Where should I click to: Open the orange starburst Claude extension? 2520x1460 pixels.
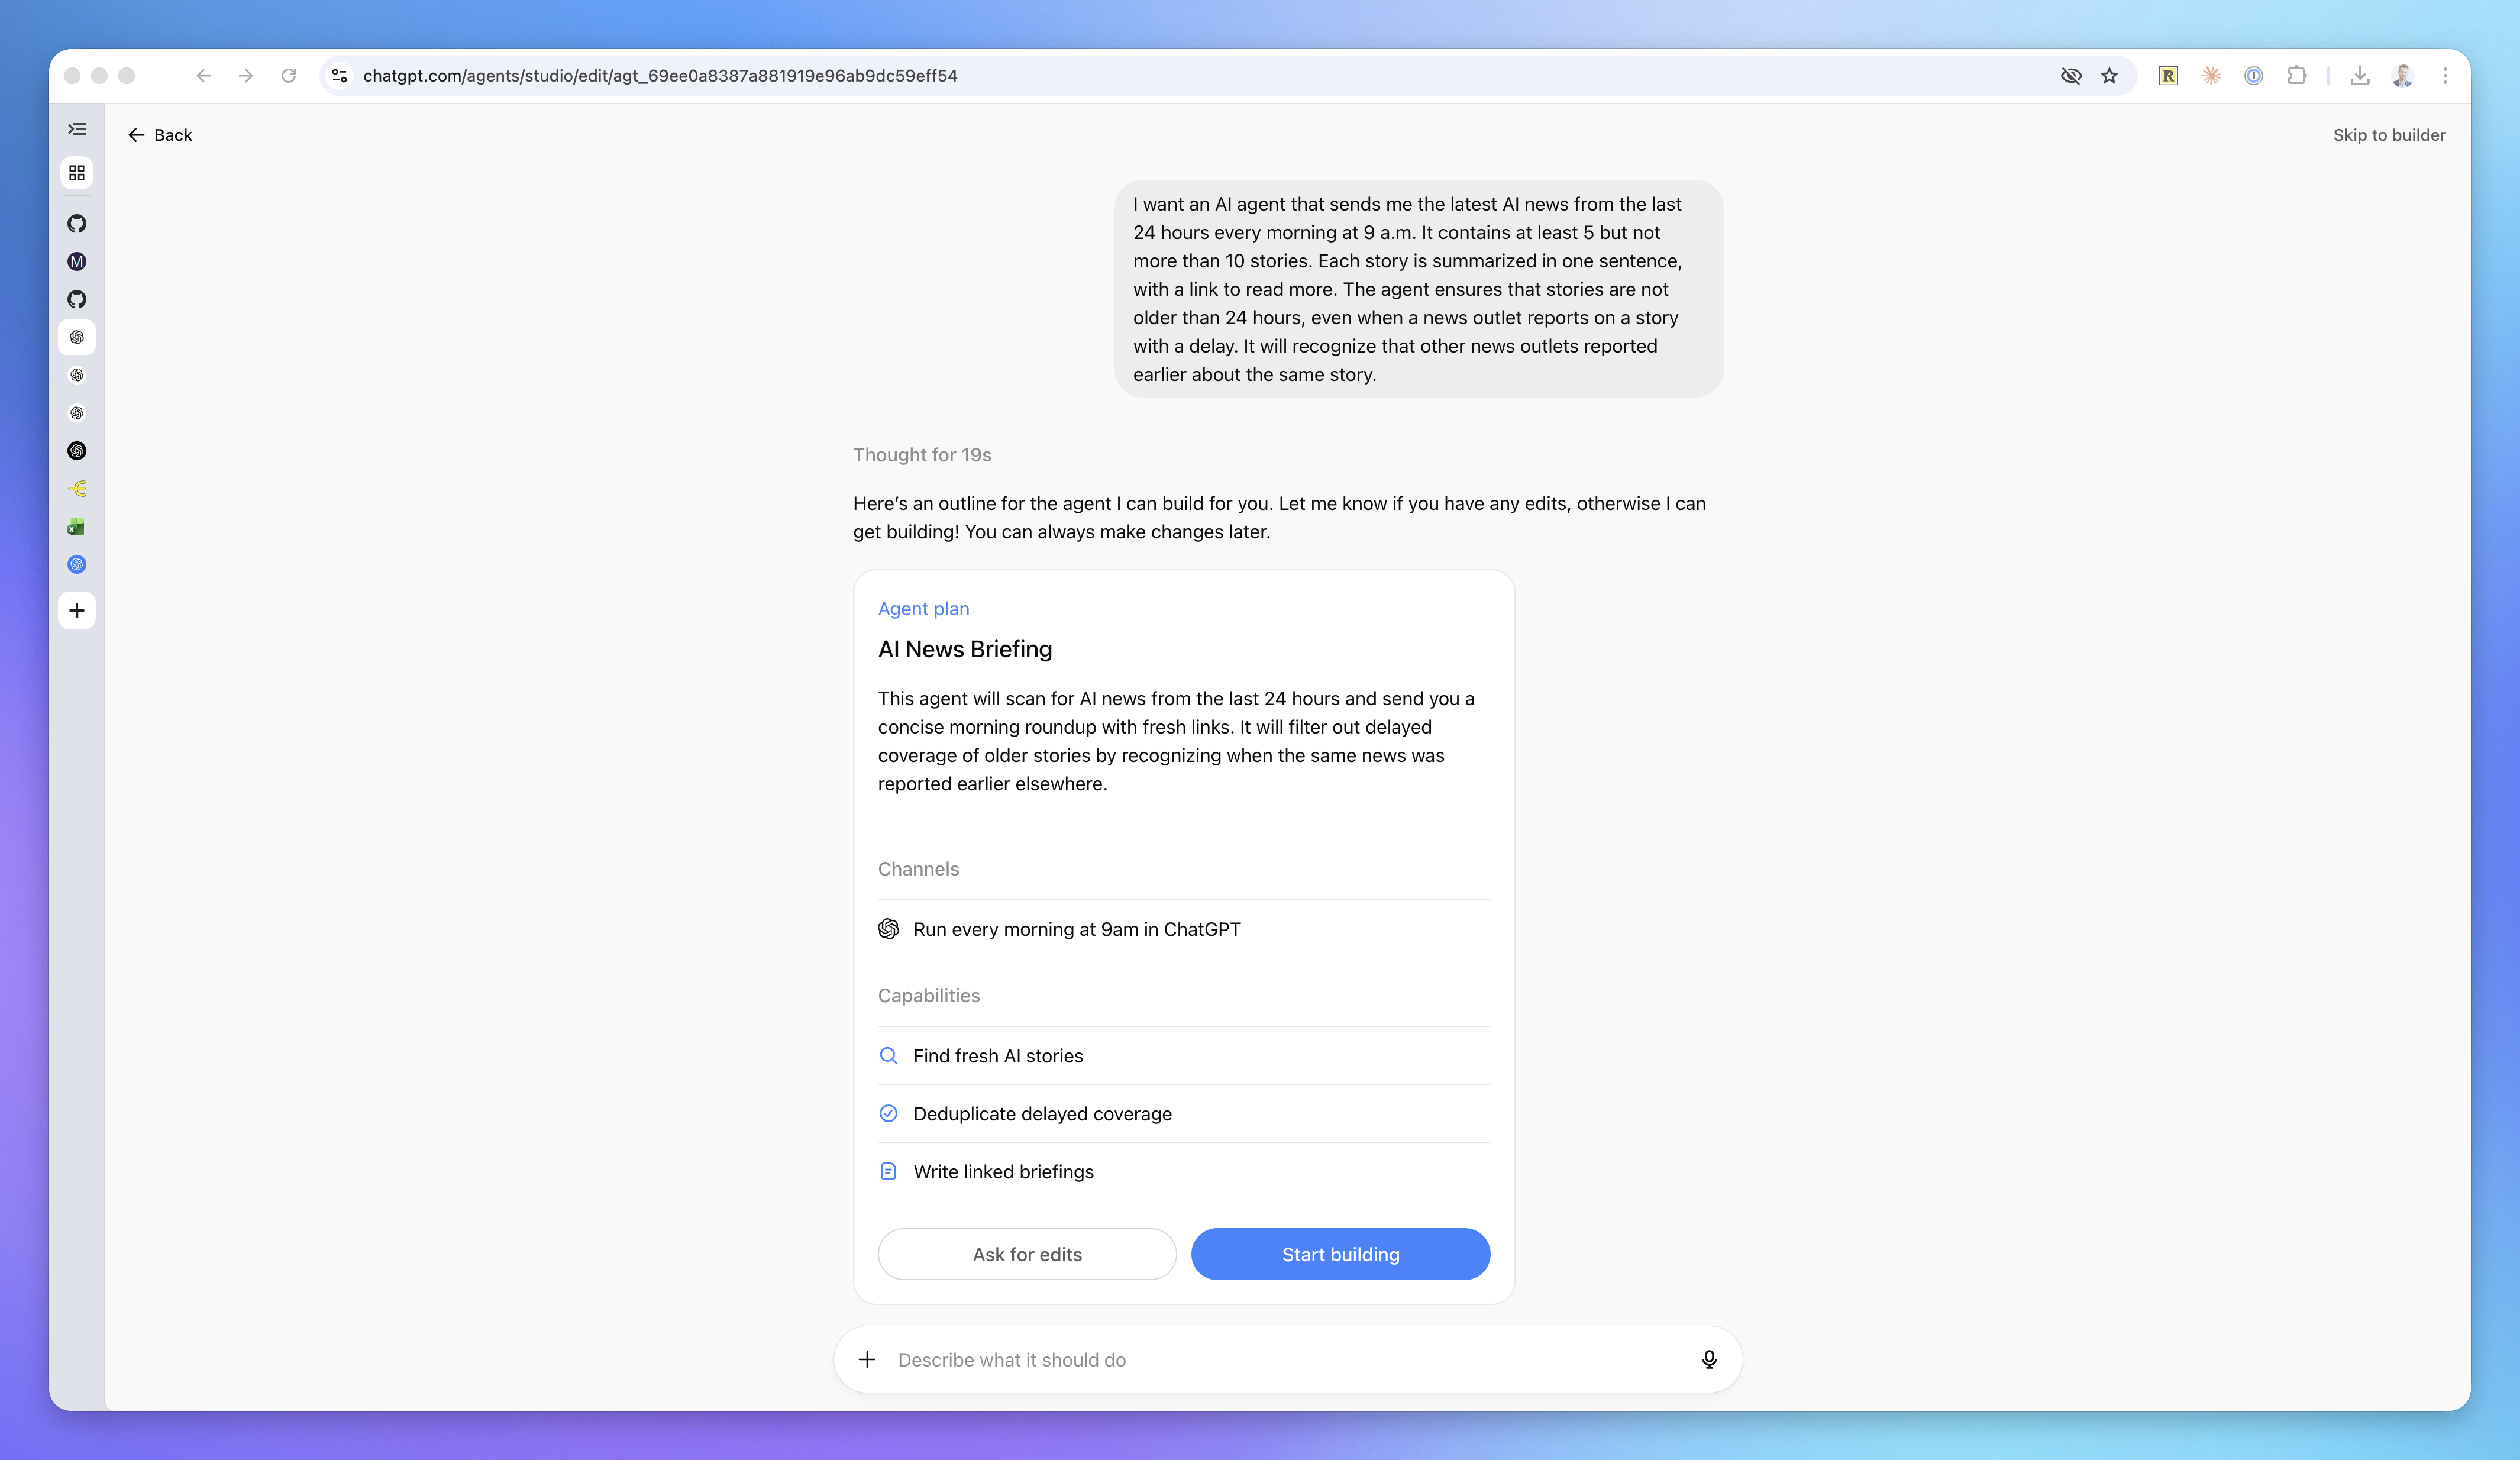click(x=2211, y=76)
